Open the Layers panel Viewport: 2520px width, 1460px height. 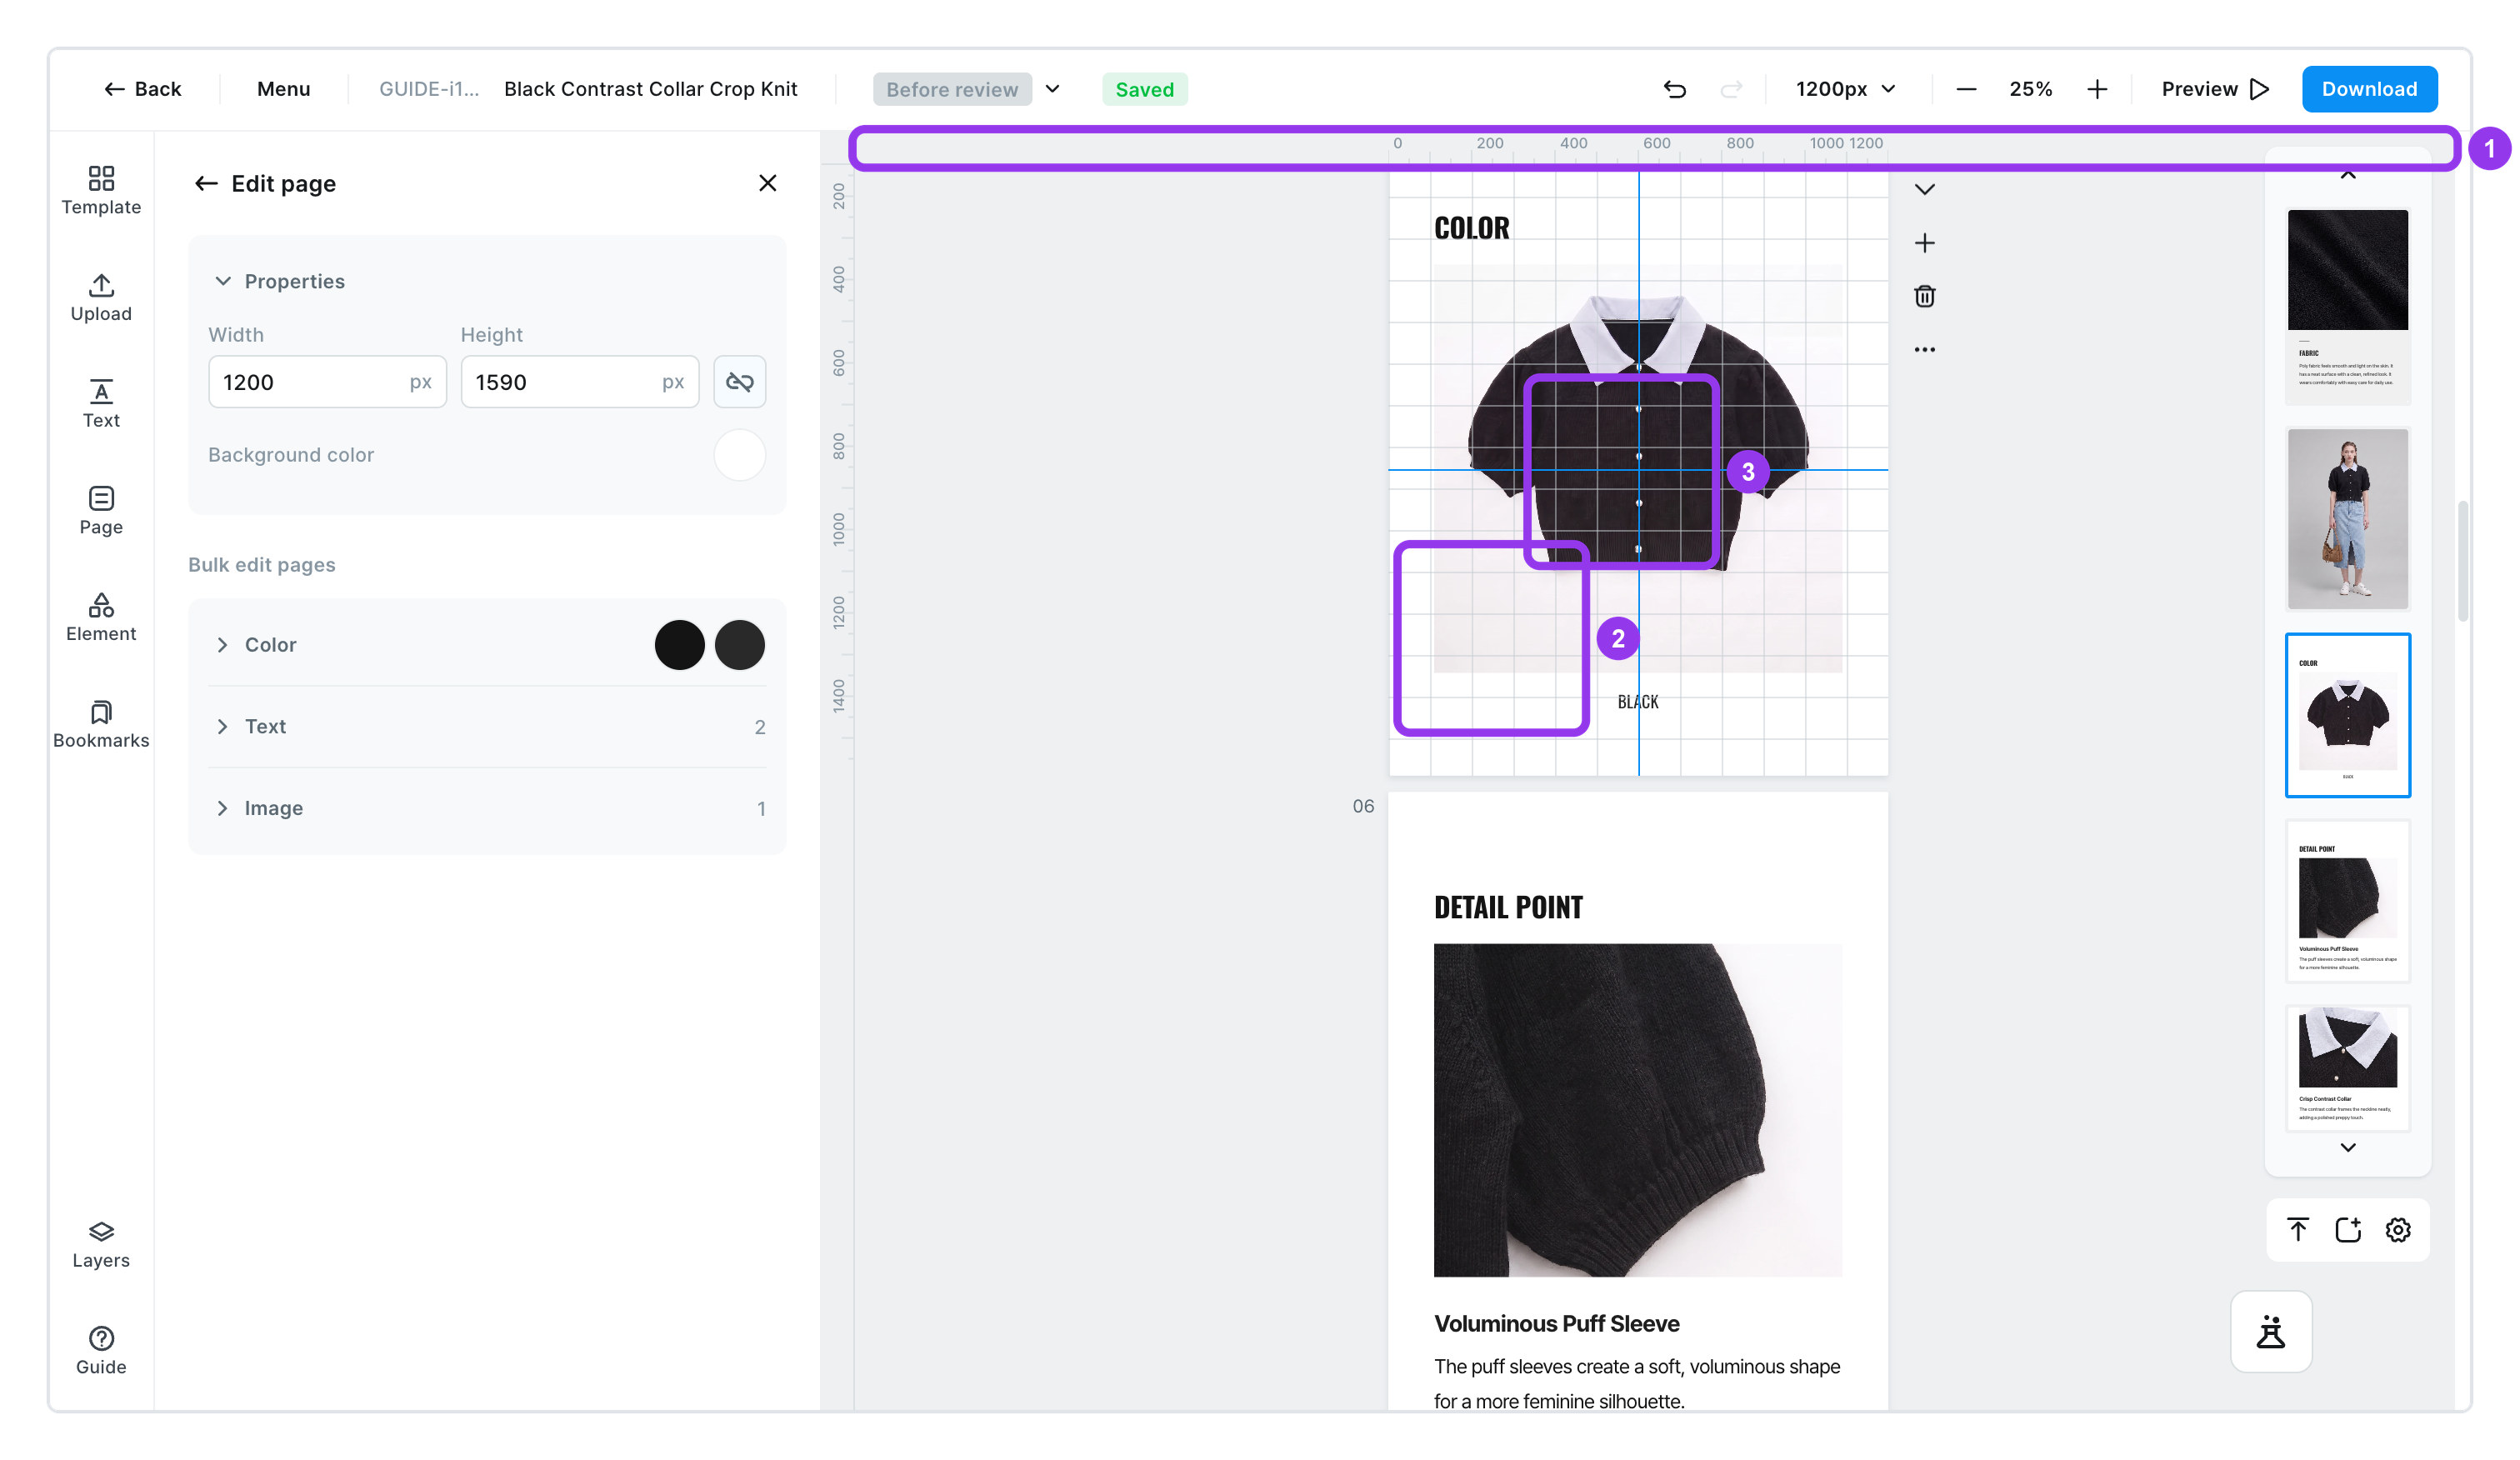pyautogui.click(x=101, y=1244)
